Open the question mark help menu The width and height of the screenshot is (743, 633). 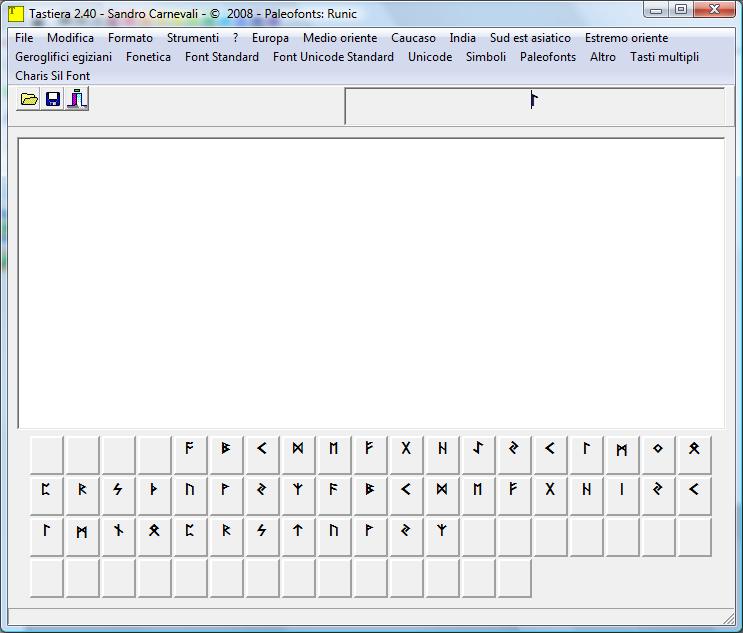tap(236, 38)
